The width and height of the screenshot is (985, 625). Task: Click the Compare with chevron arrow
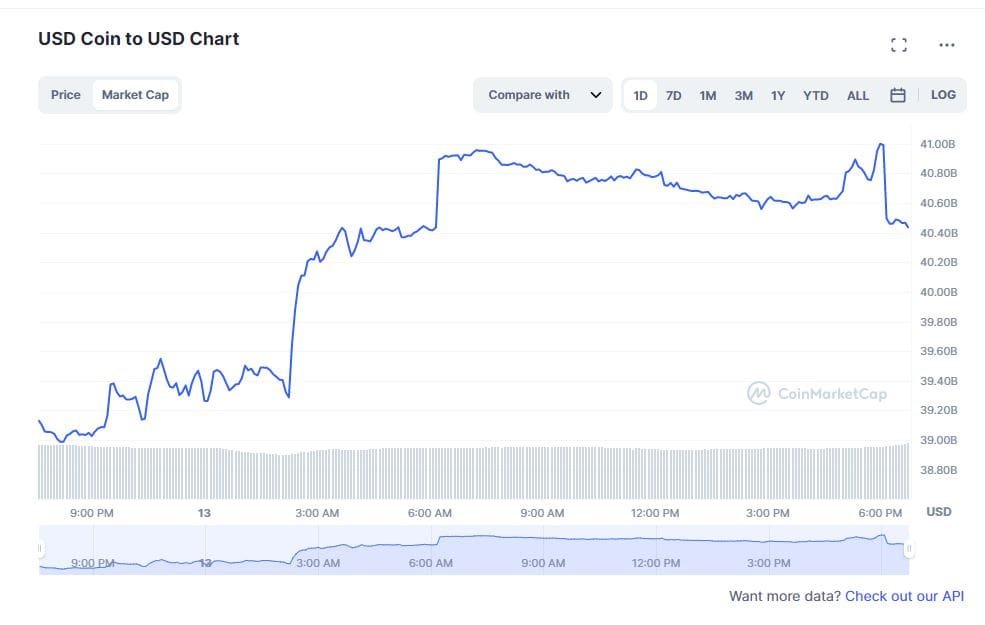tap(596, 95)
